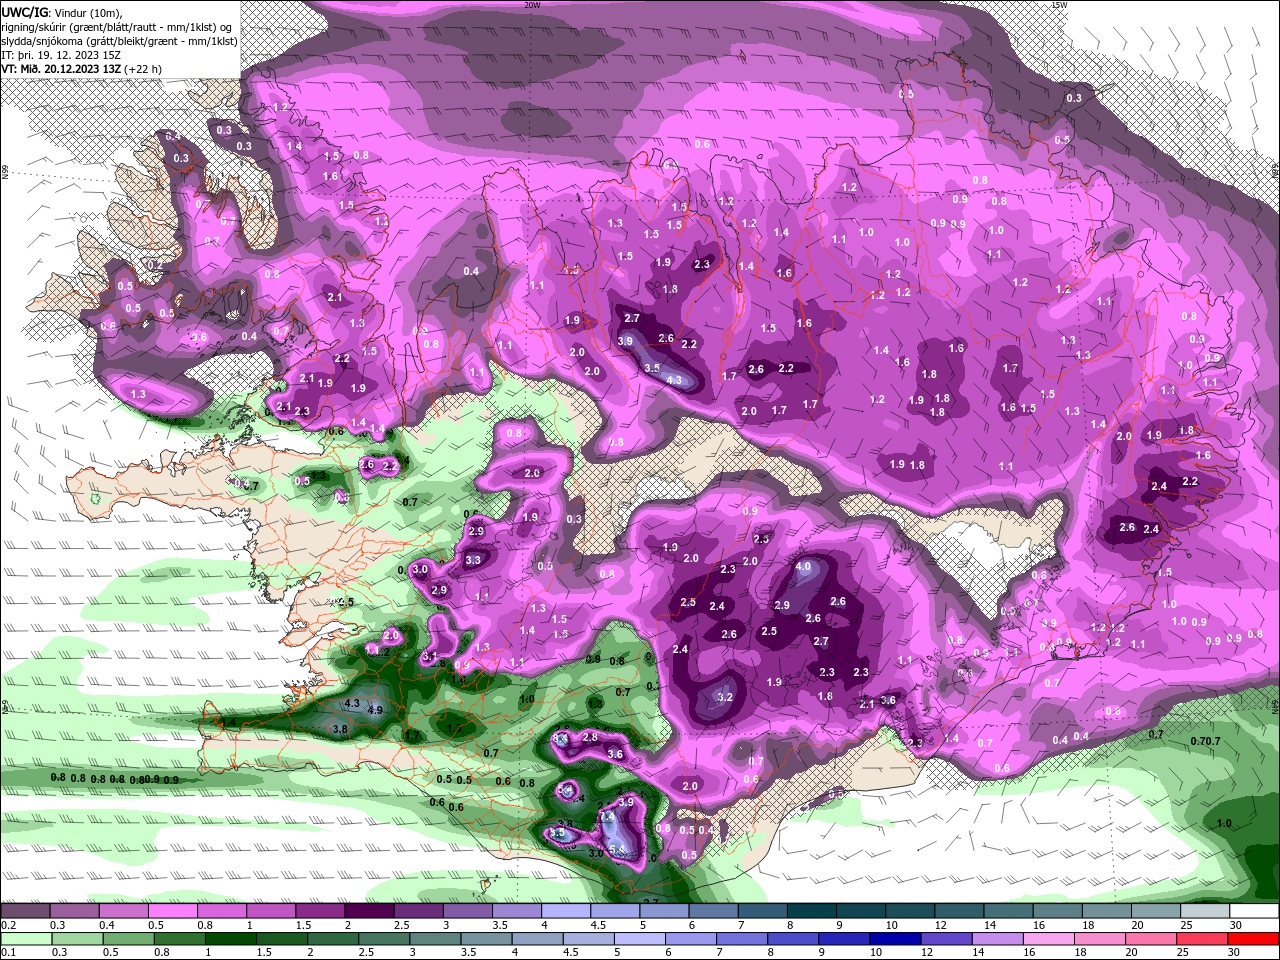Pick the darkest purple swatch right of upper-row 2
This screenshot has width=1280, height=960.
tap(368, 911)
